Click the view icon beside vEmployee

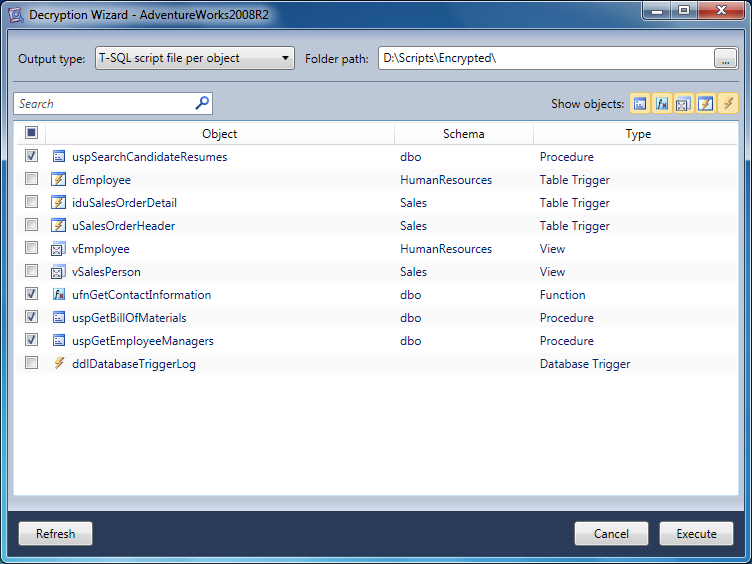coord(59,248)
